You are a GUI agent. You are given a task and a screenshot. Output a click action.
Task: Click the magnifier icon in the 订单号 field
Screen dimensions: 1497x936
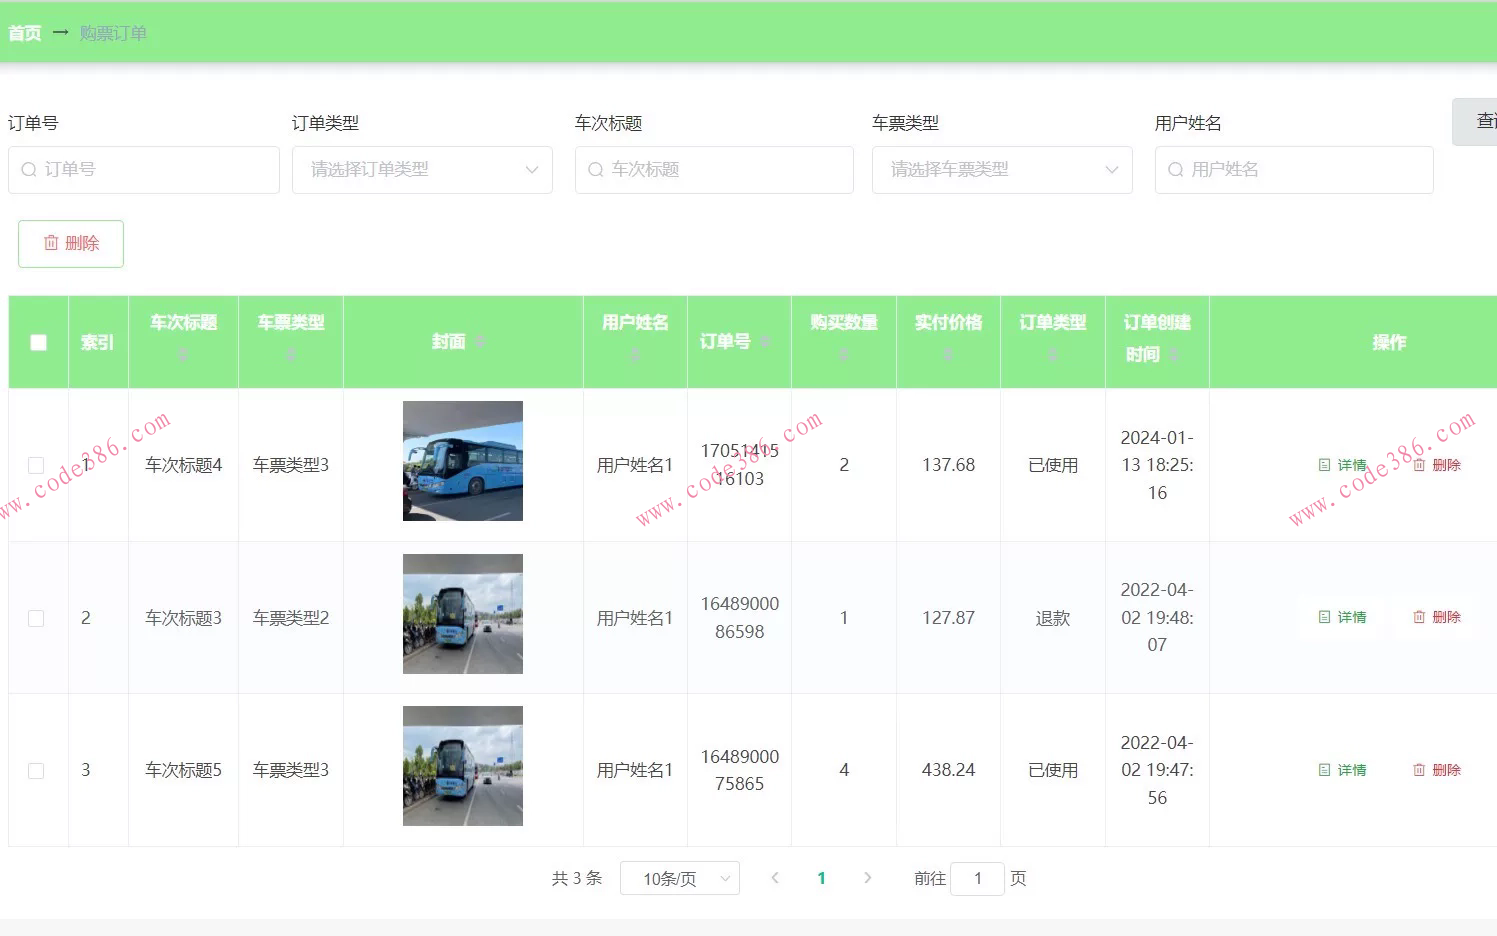click(28, 170)
